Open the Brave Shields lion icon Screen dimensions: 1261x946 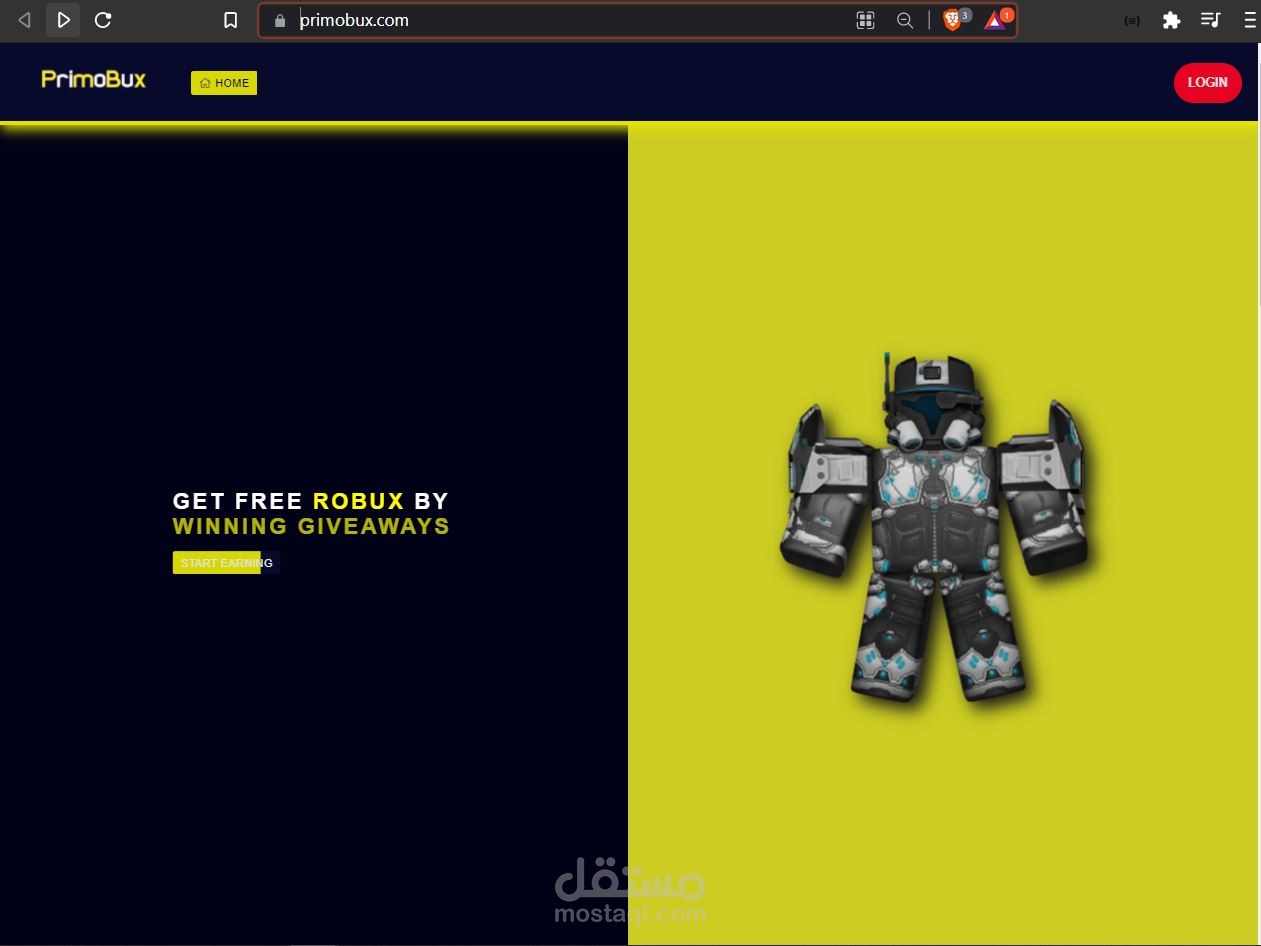point(955,19)
